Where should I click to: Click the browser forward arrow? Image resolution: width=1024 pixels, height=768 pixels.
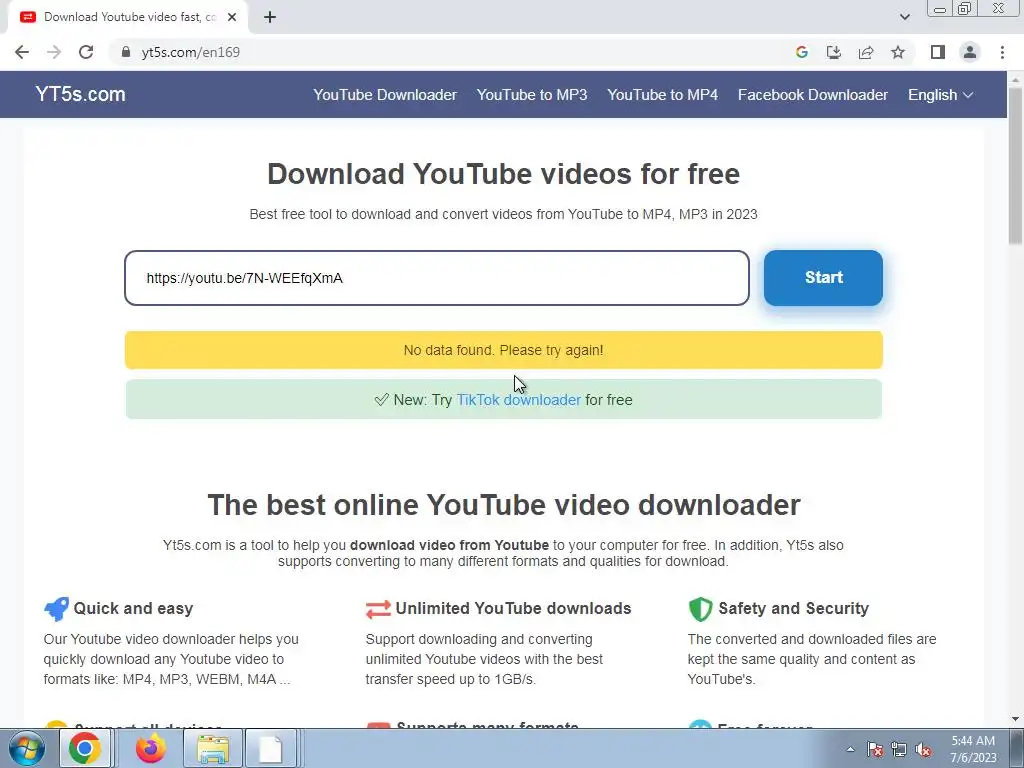point(54,52)
